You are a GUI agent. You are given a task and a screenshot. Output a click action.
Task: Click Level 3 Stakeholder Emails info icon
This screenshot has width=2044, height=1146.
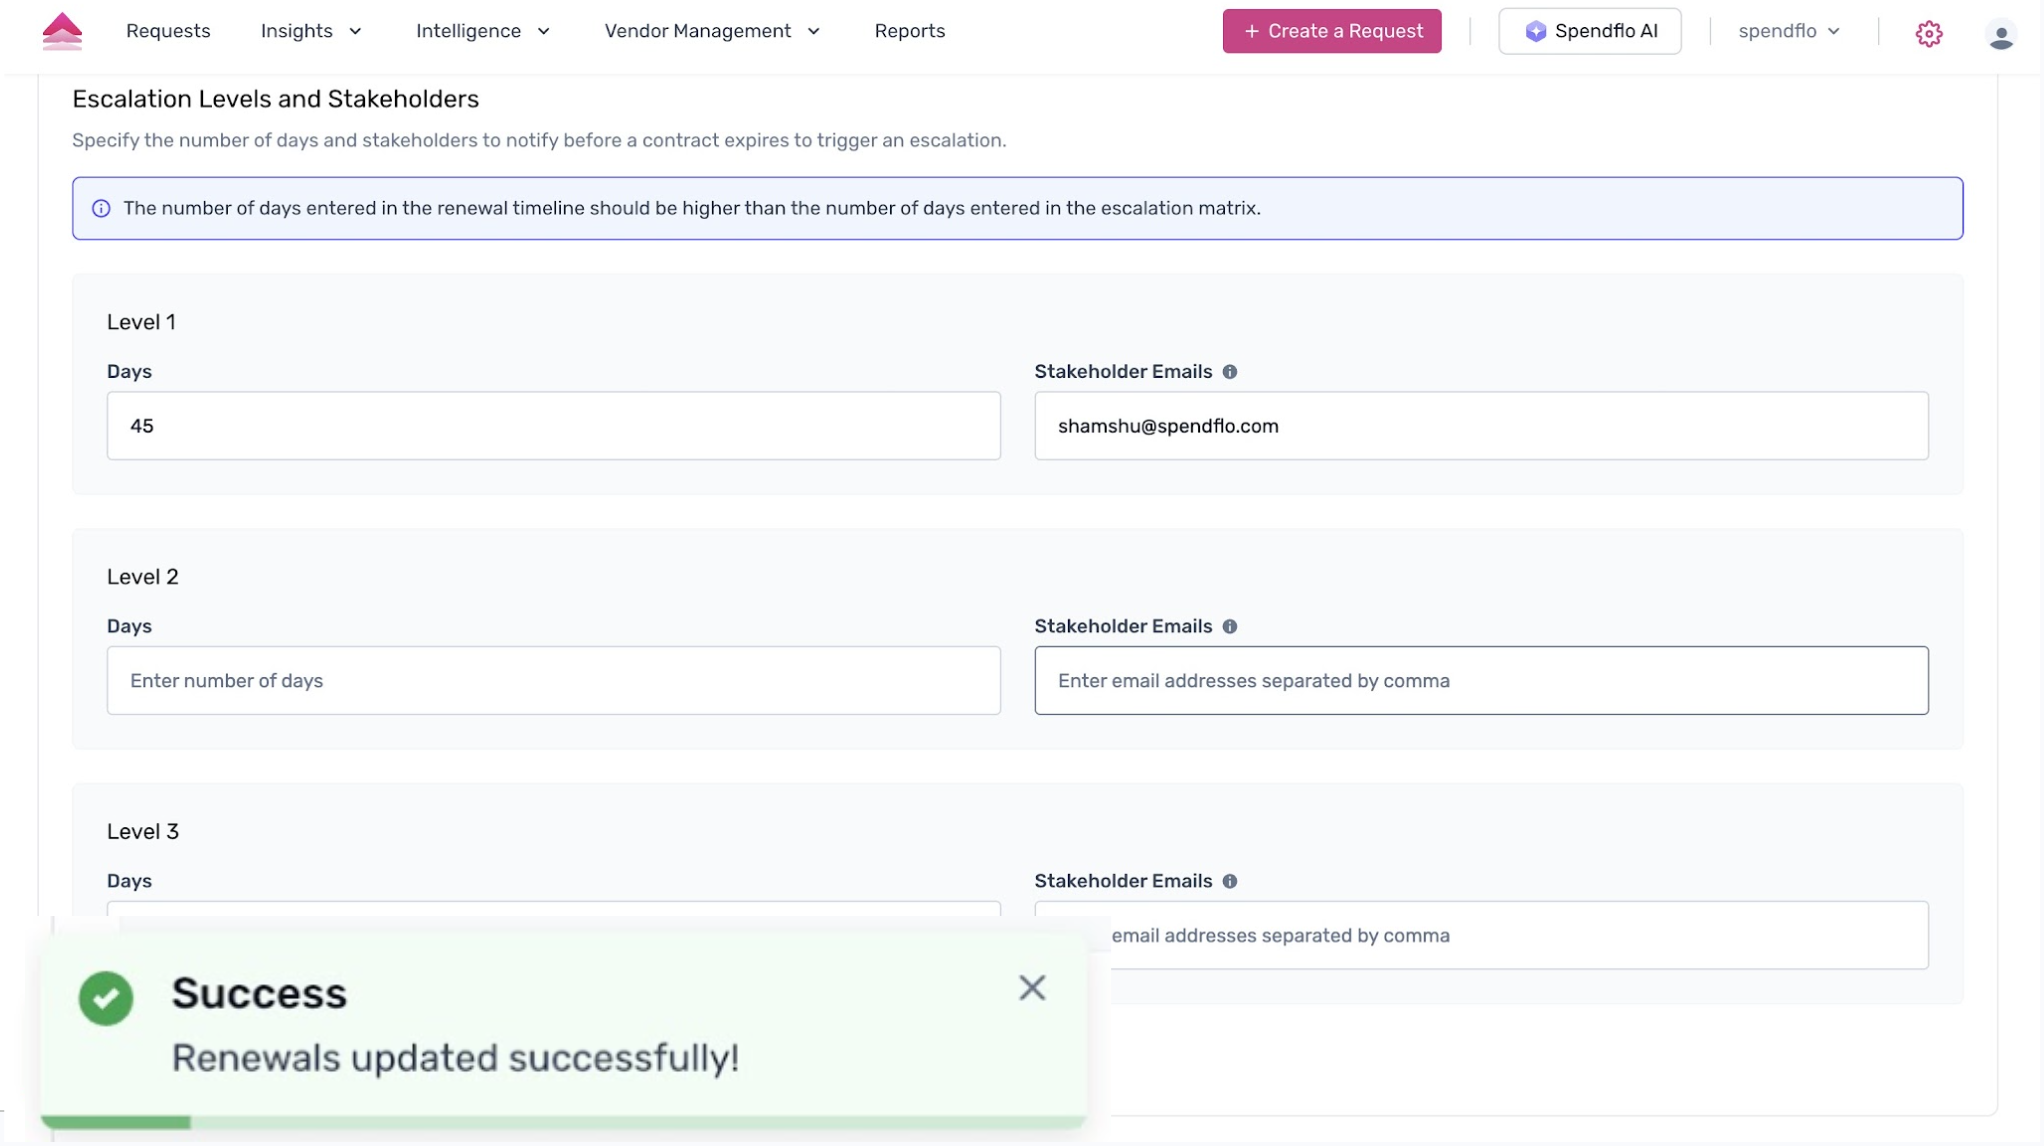(x=1230, y=882)
